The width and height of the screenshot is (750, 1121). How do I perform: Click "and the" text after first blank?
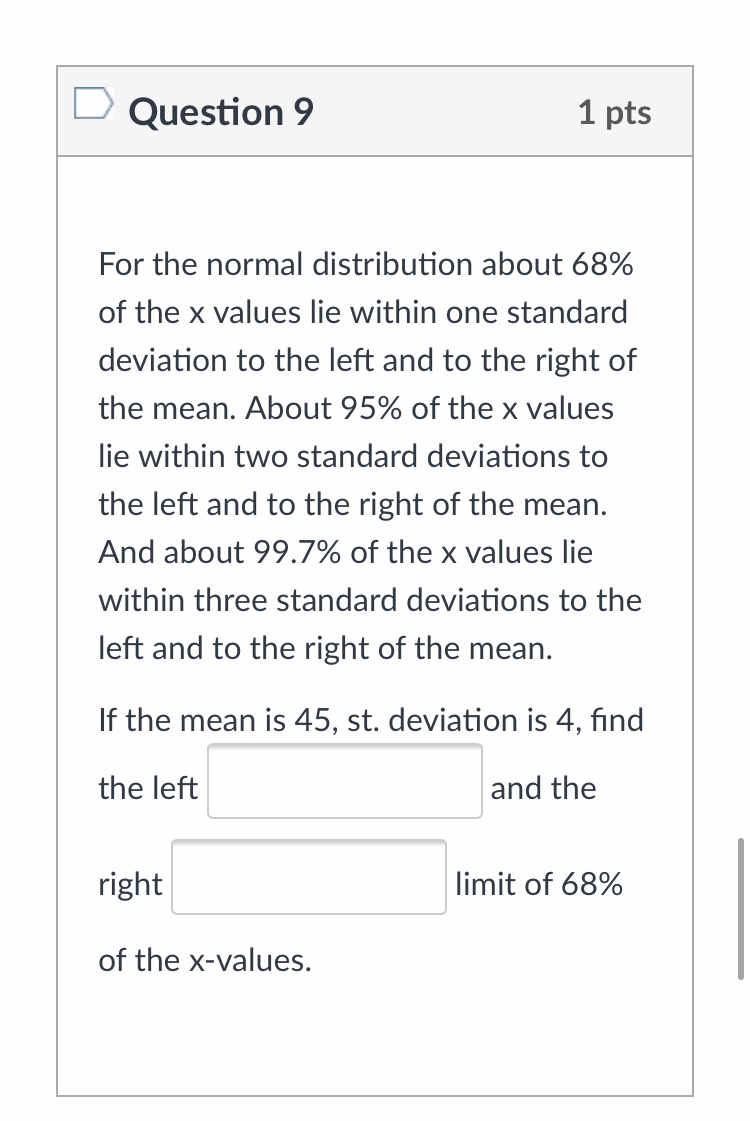pos(543,788)
